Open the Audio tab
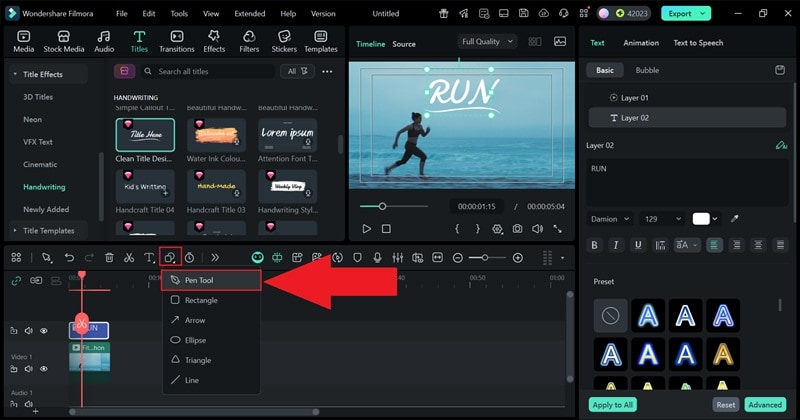The width and height of the screenshot is (800, 420). click(x=104, y=41)
